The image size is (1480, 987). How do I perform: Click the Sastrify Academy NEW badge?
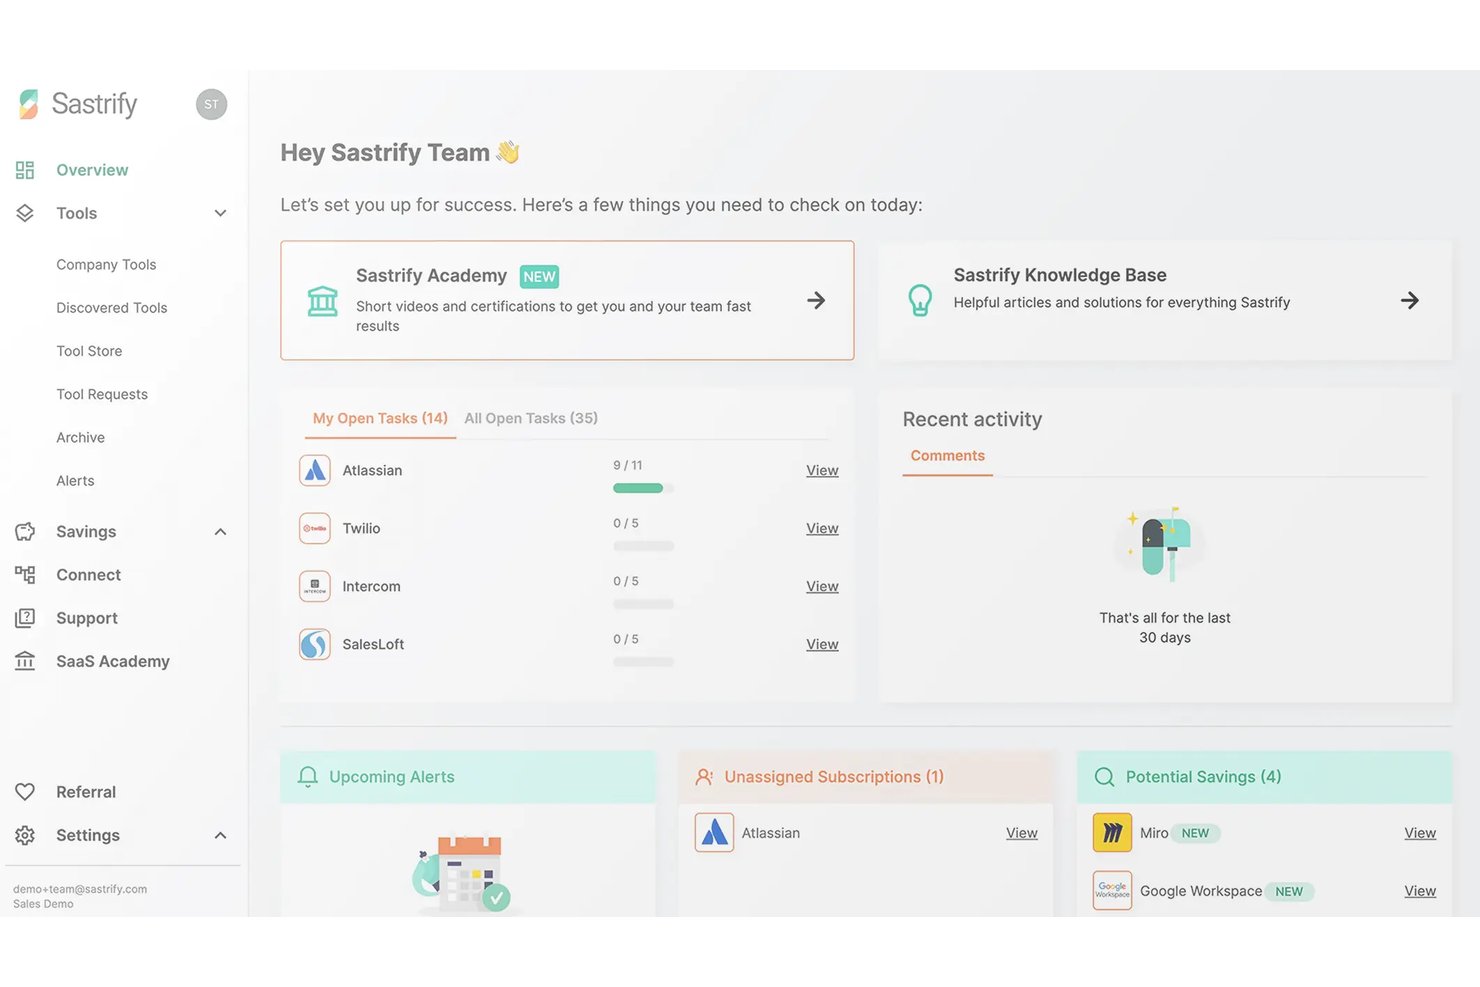pos(539,277)
